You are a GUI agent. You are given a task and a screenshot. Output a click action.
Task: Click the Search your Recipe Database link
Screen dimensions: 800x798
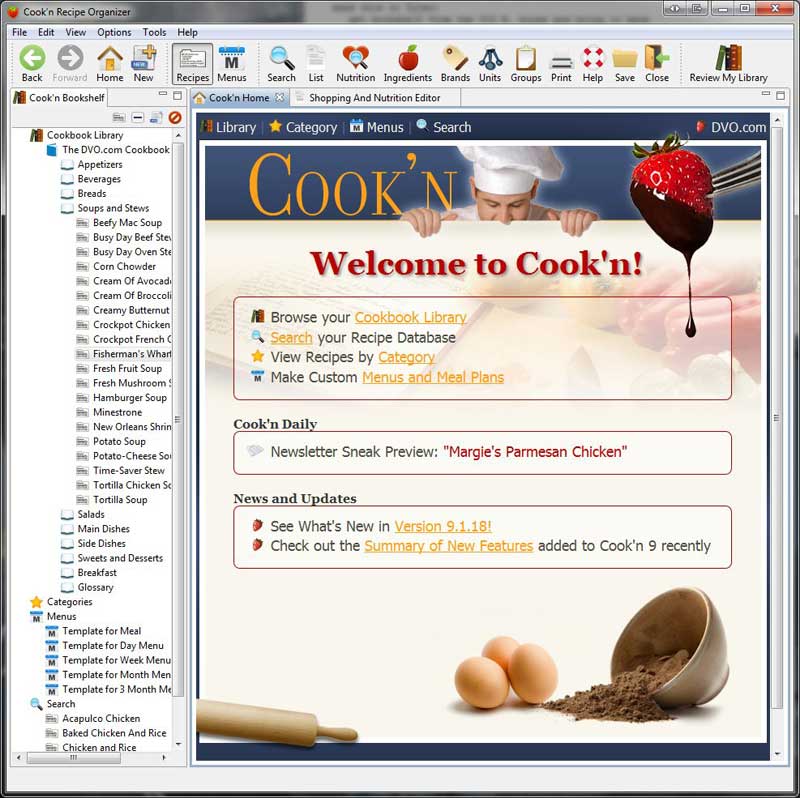(x=291, y=338)
